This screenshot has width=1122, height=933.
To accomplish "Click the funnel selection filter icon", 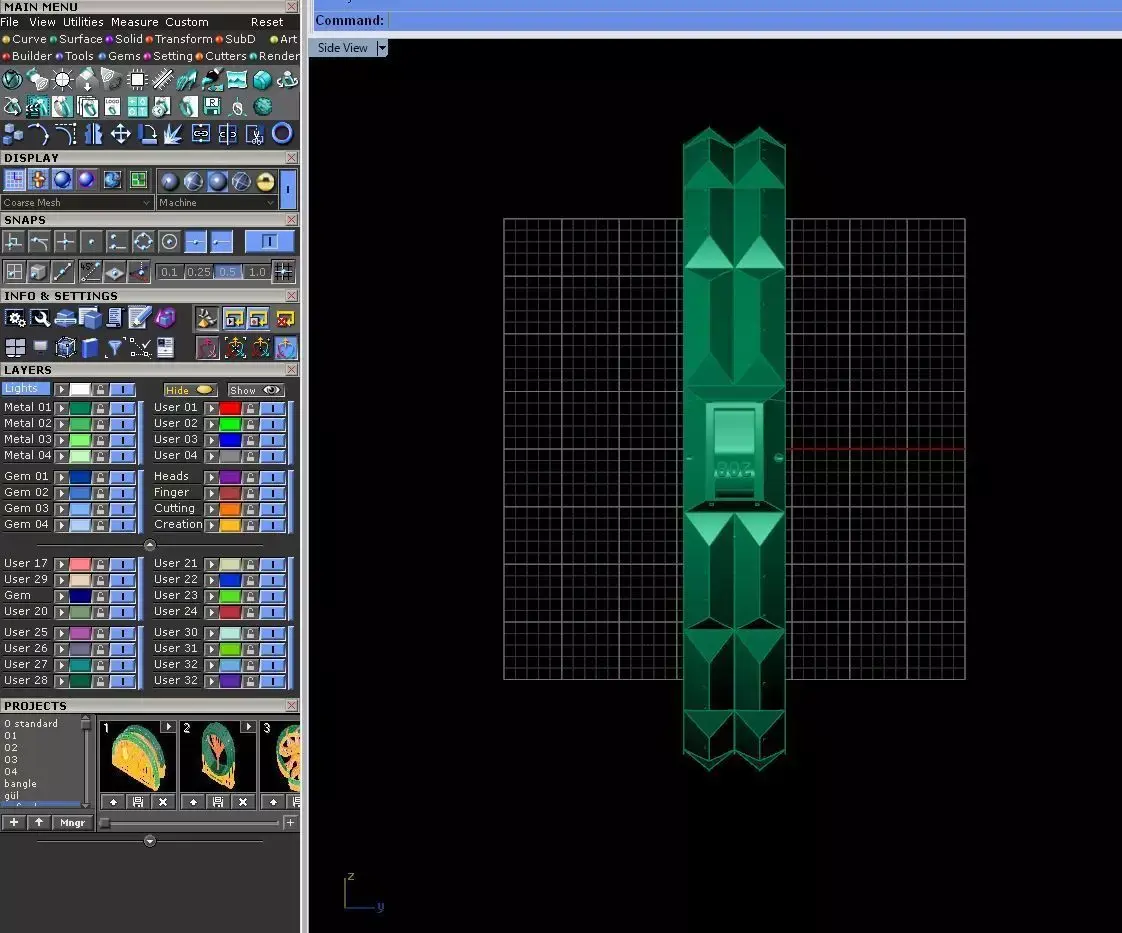I will [114, 348].
